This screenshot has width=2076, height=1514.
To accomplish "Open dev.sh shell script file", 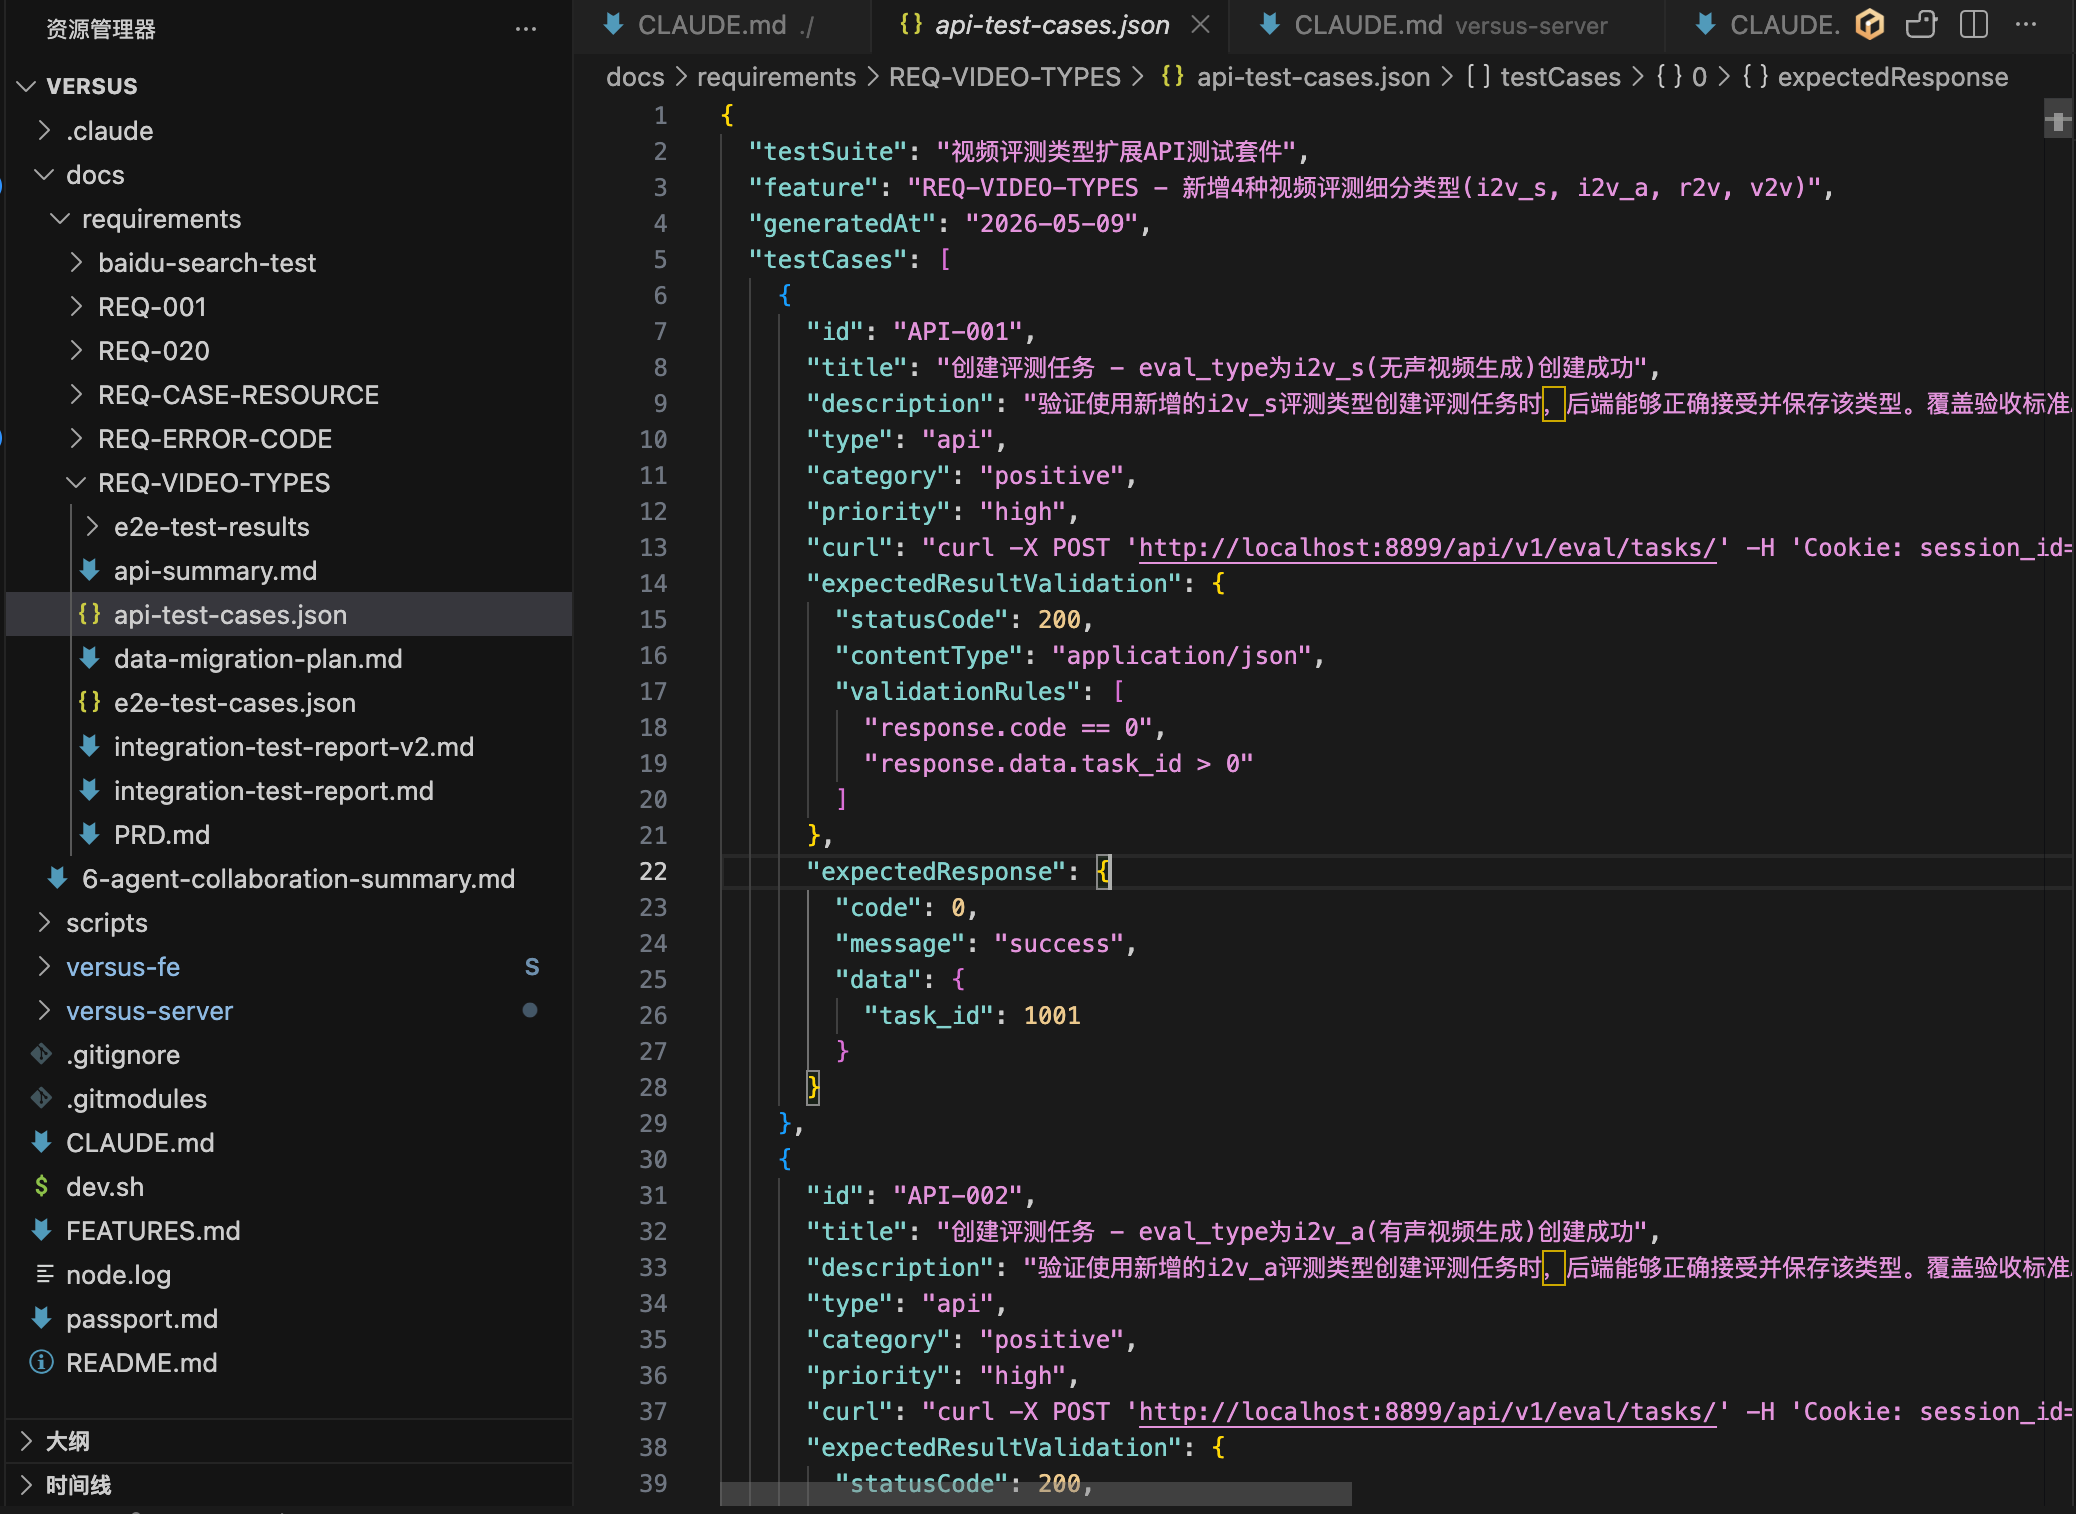I will (105, 1187).
